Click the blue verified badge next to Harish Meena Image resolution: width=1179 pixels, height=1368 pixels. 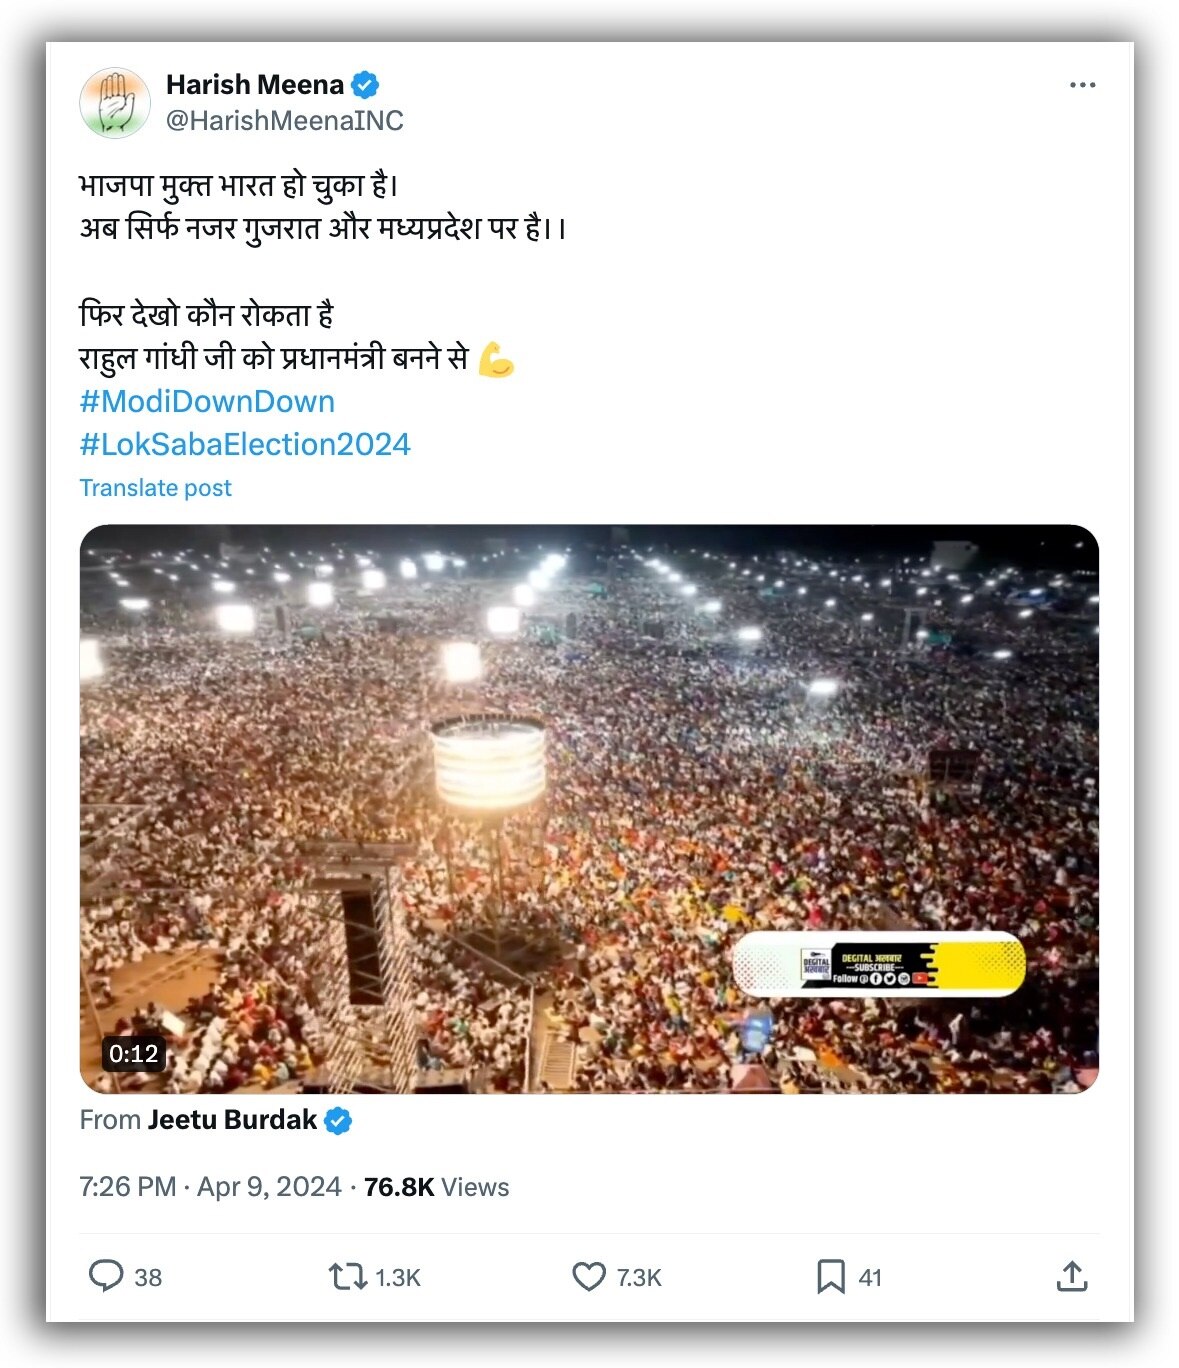(365, 85)
